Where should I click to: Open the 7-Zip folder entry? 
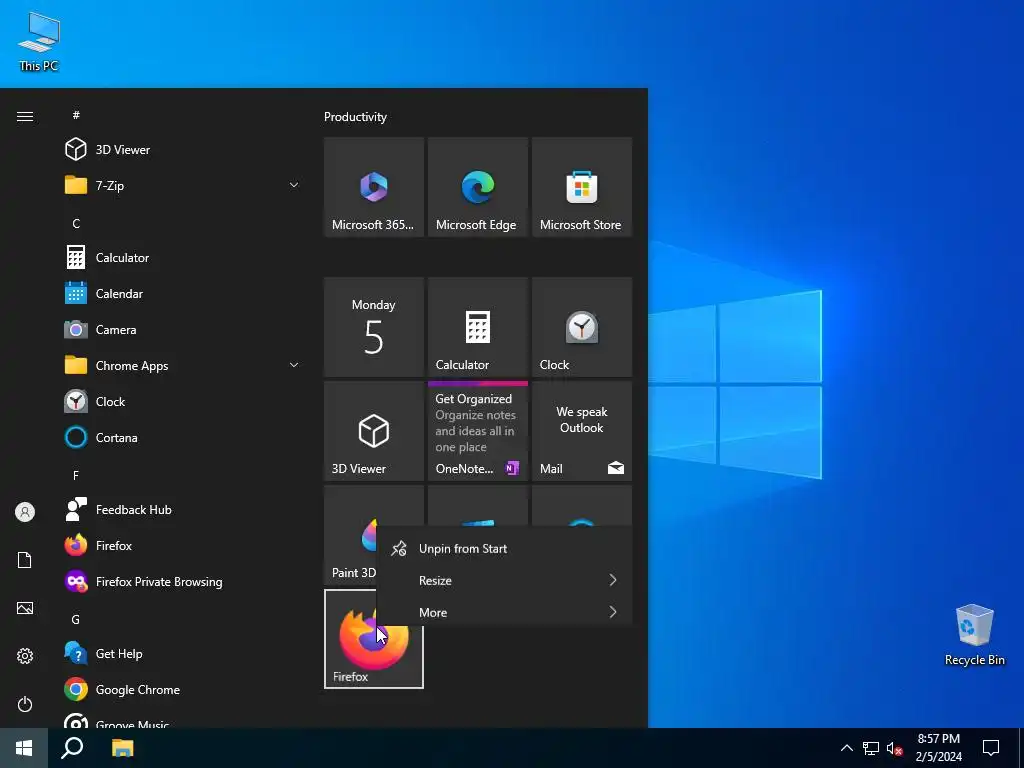[x=182, y=185]
